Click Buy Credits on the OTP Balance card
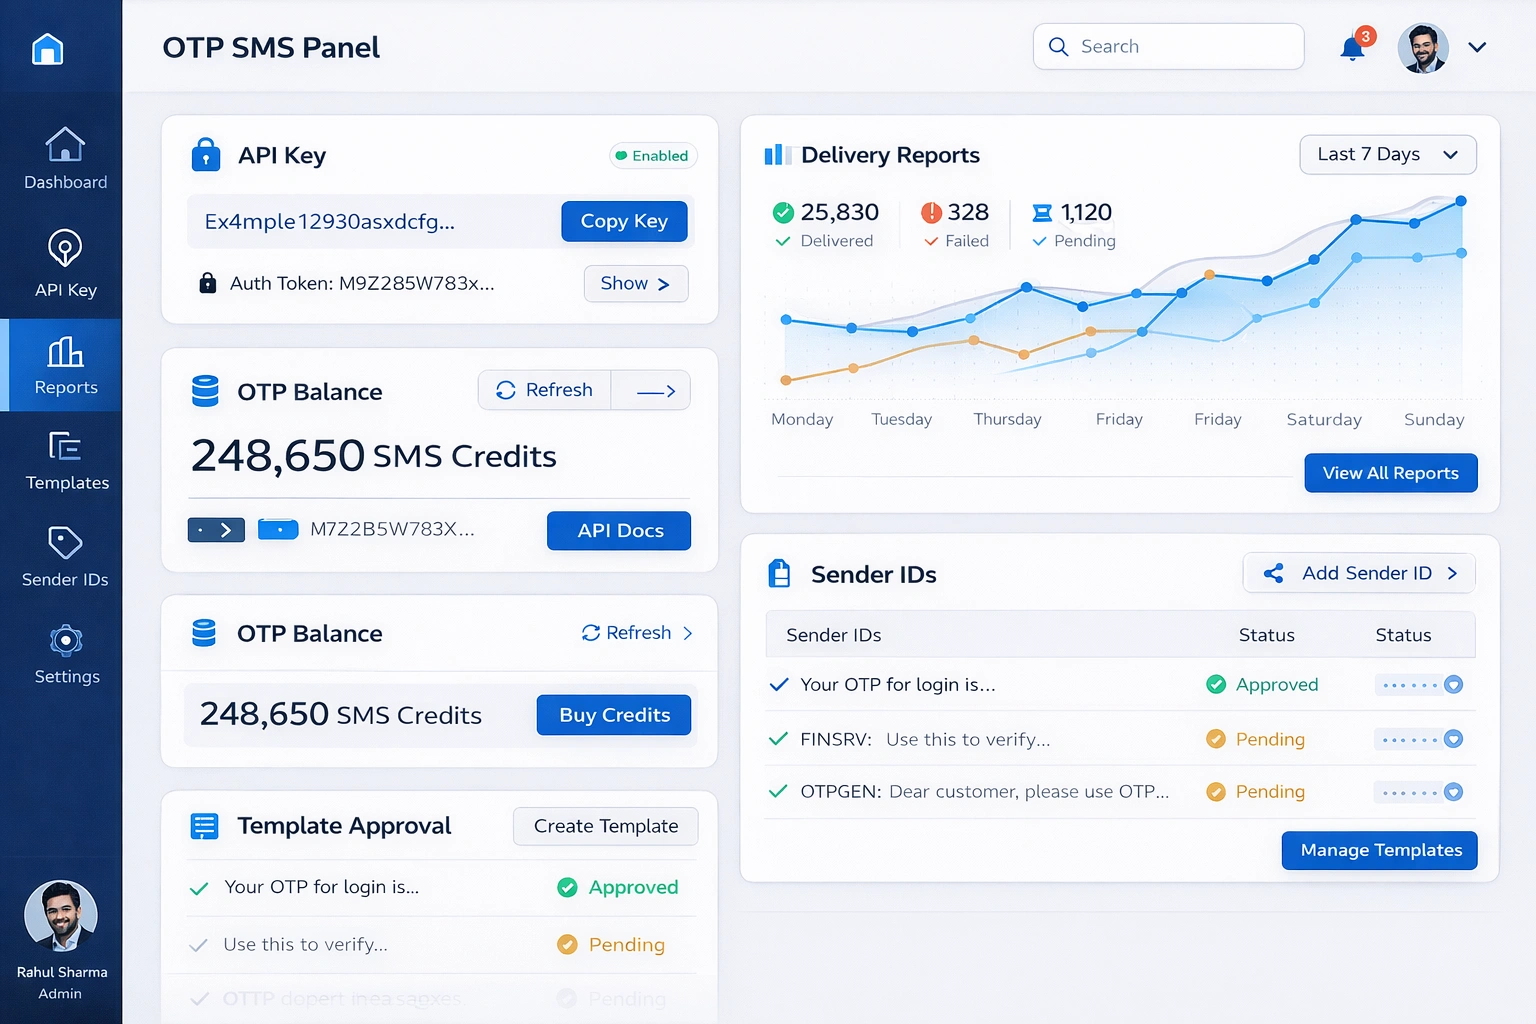This screenshot has height=1024, width=1536. tap(613, 715)
